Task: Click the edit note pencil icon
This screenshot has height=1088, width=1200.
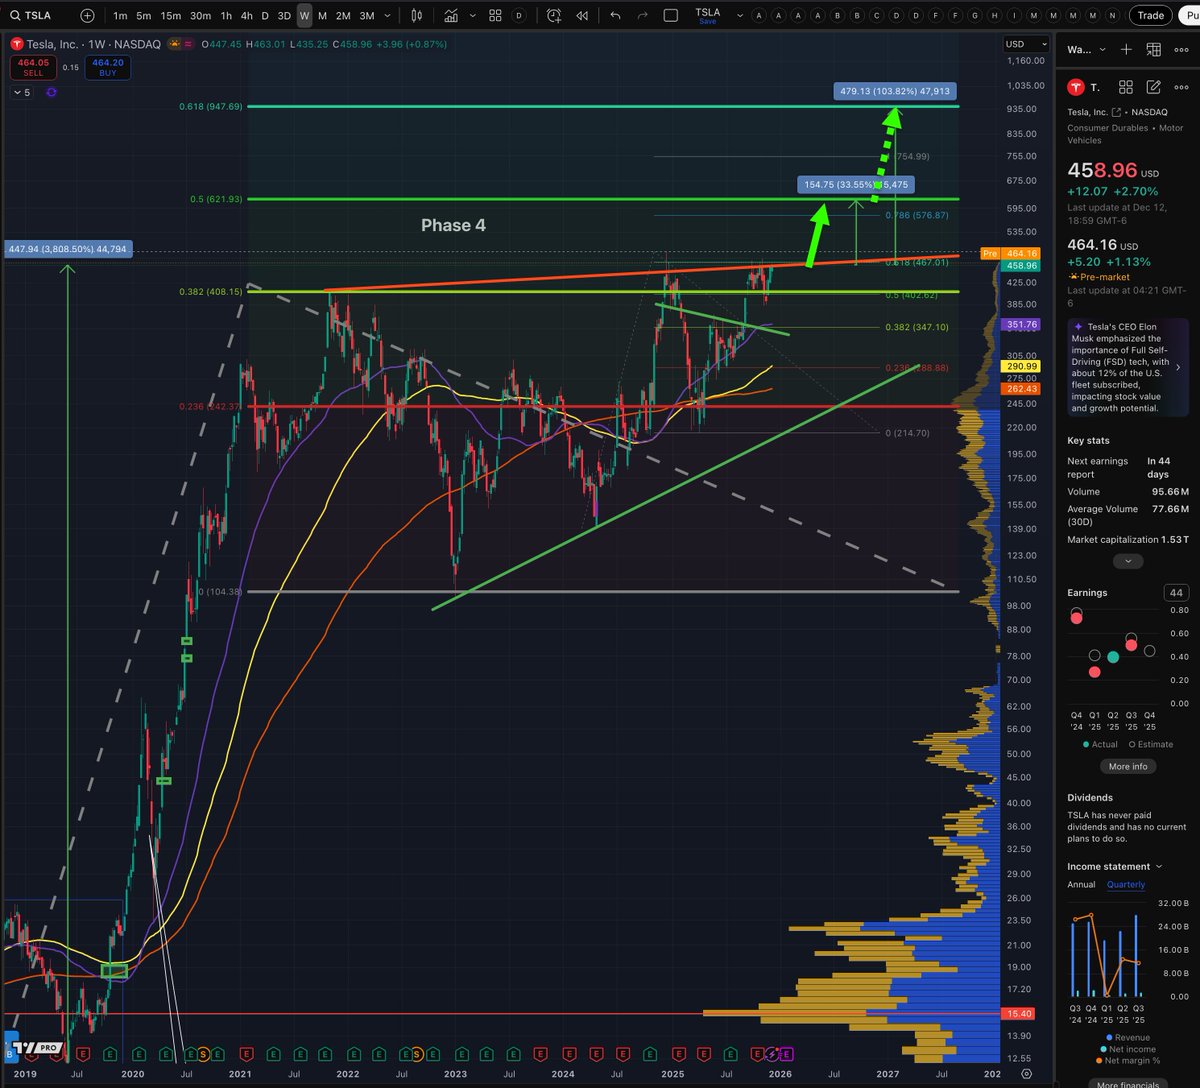Action: (x=1153, y=88)
